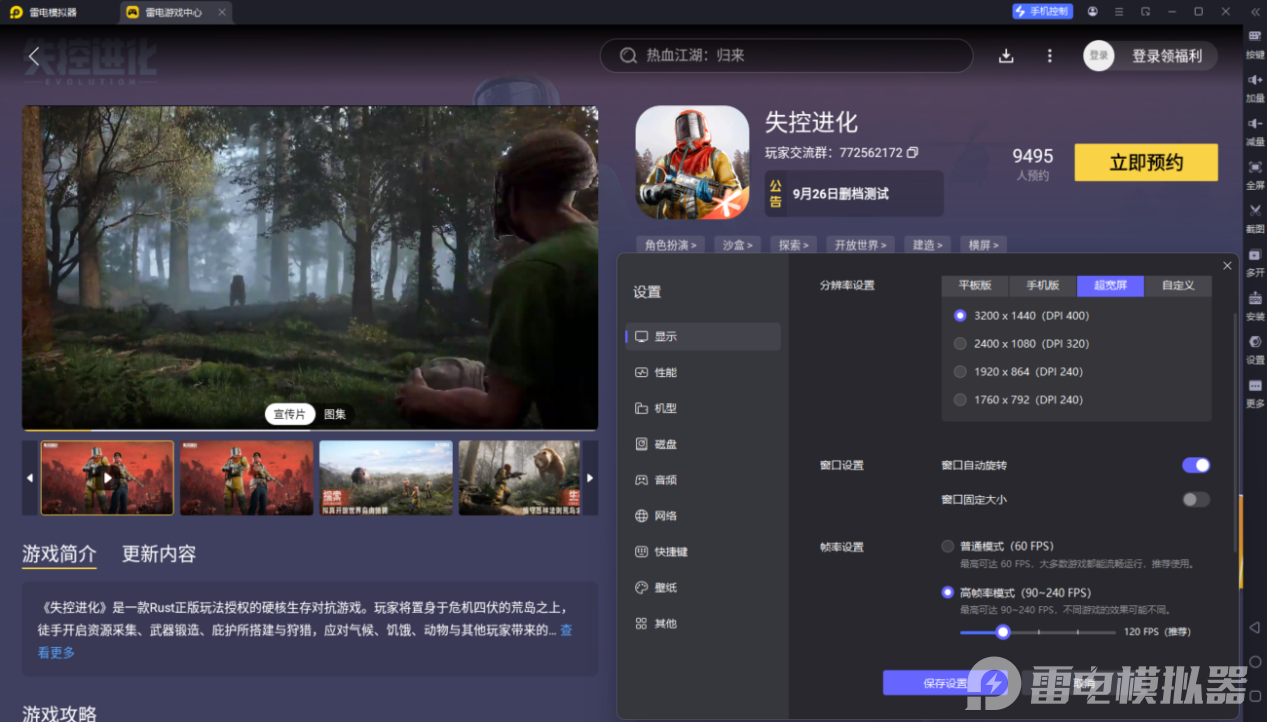Disable the 窗口自动旋转 toggle
Image resolution: width=1267 pixels, height=722 pixels.
coord(1195,465)
